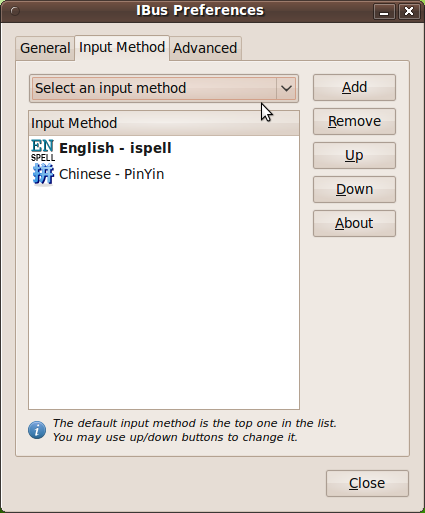Move selection with the Up button

[354, 155]
